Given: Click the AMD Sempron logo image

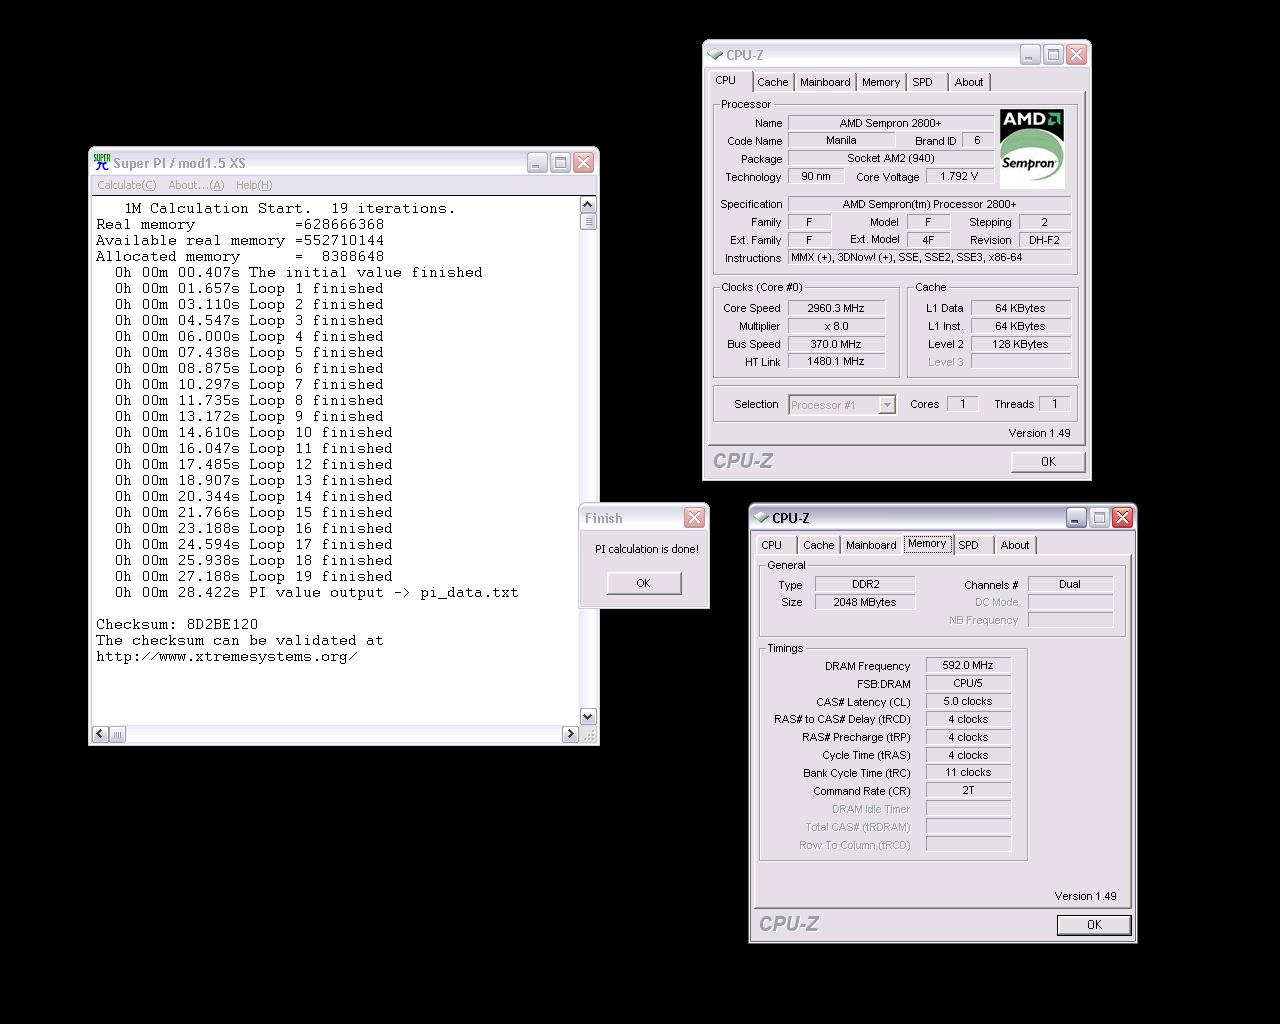Looking at the screenshot, I should tap(1032, 147).
